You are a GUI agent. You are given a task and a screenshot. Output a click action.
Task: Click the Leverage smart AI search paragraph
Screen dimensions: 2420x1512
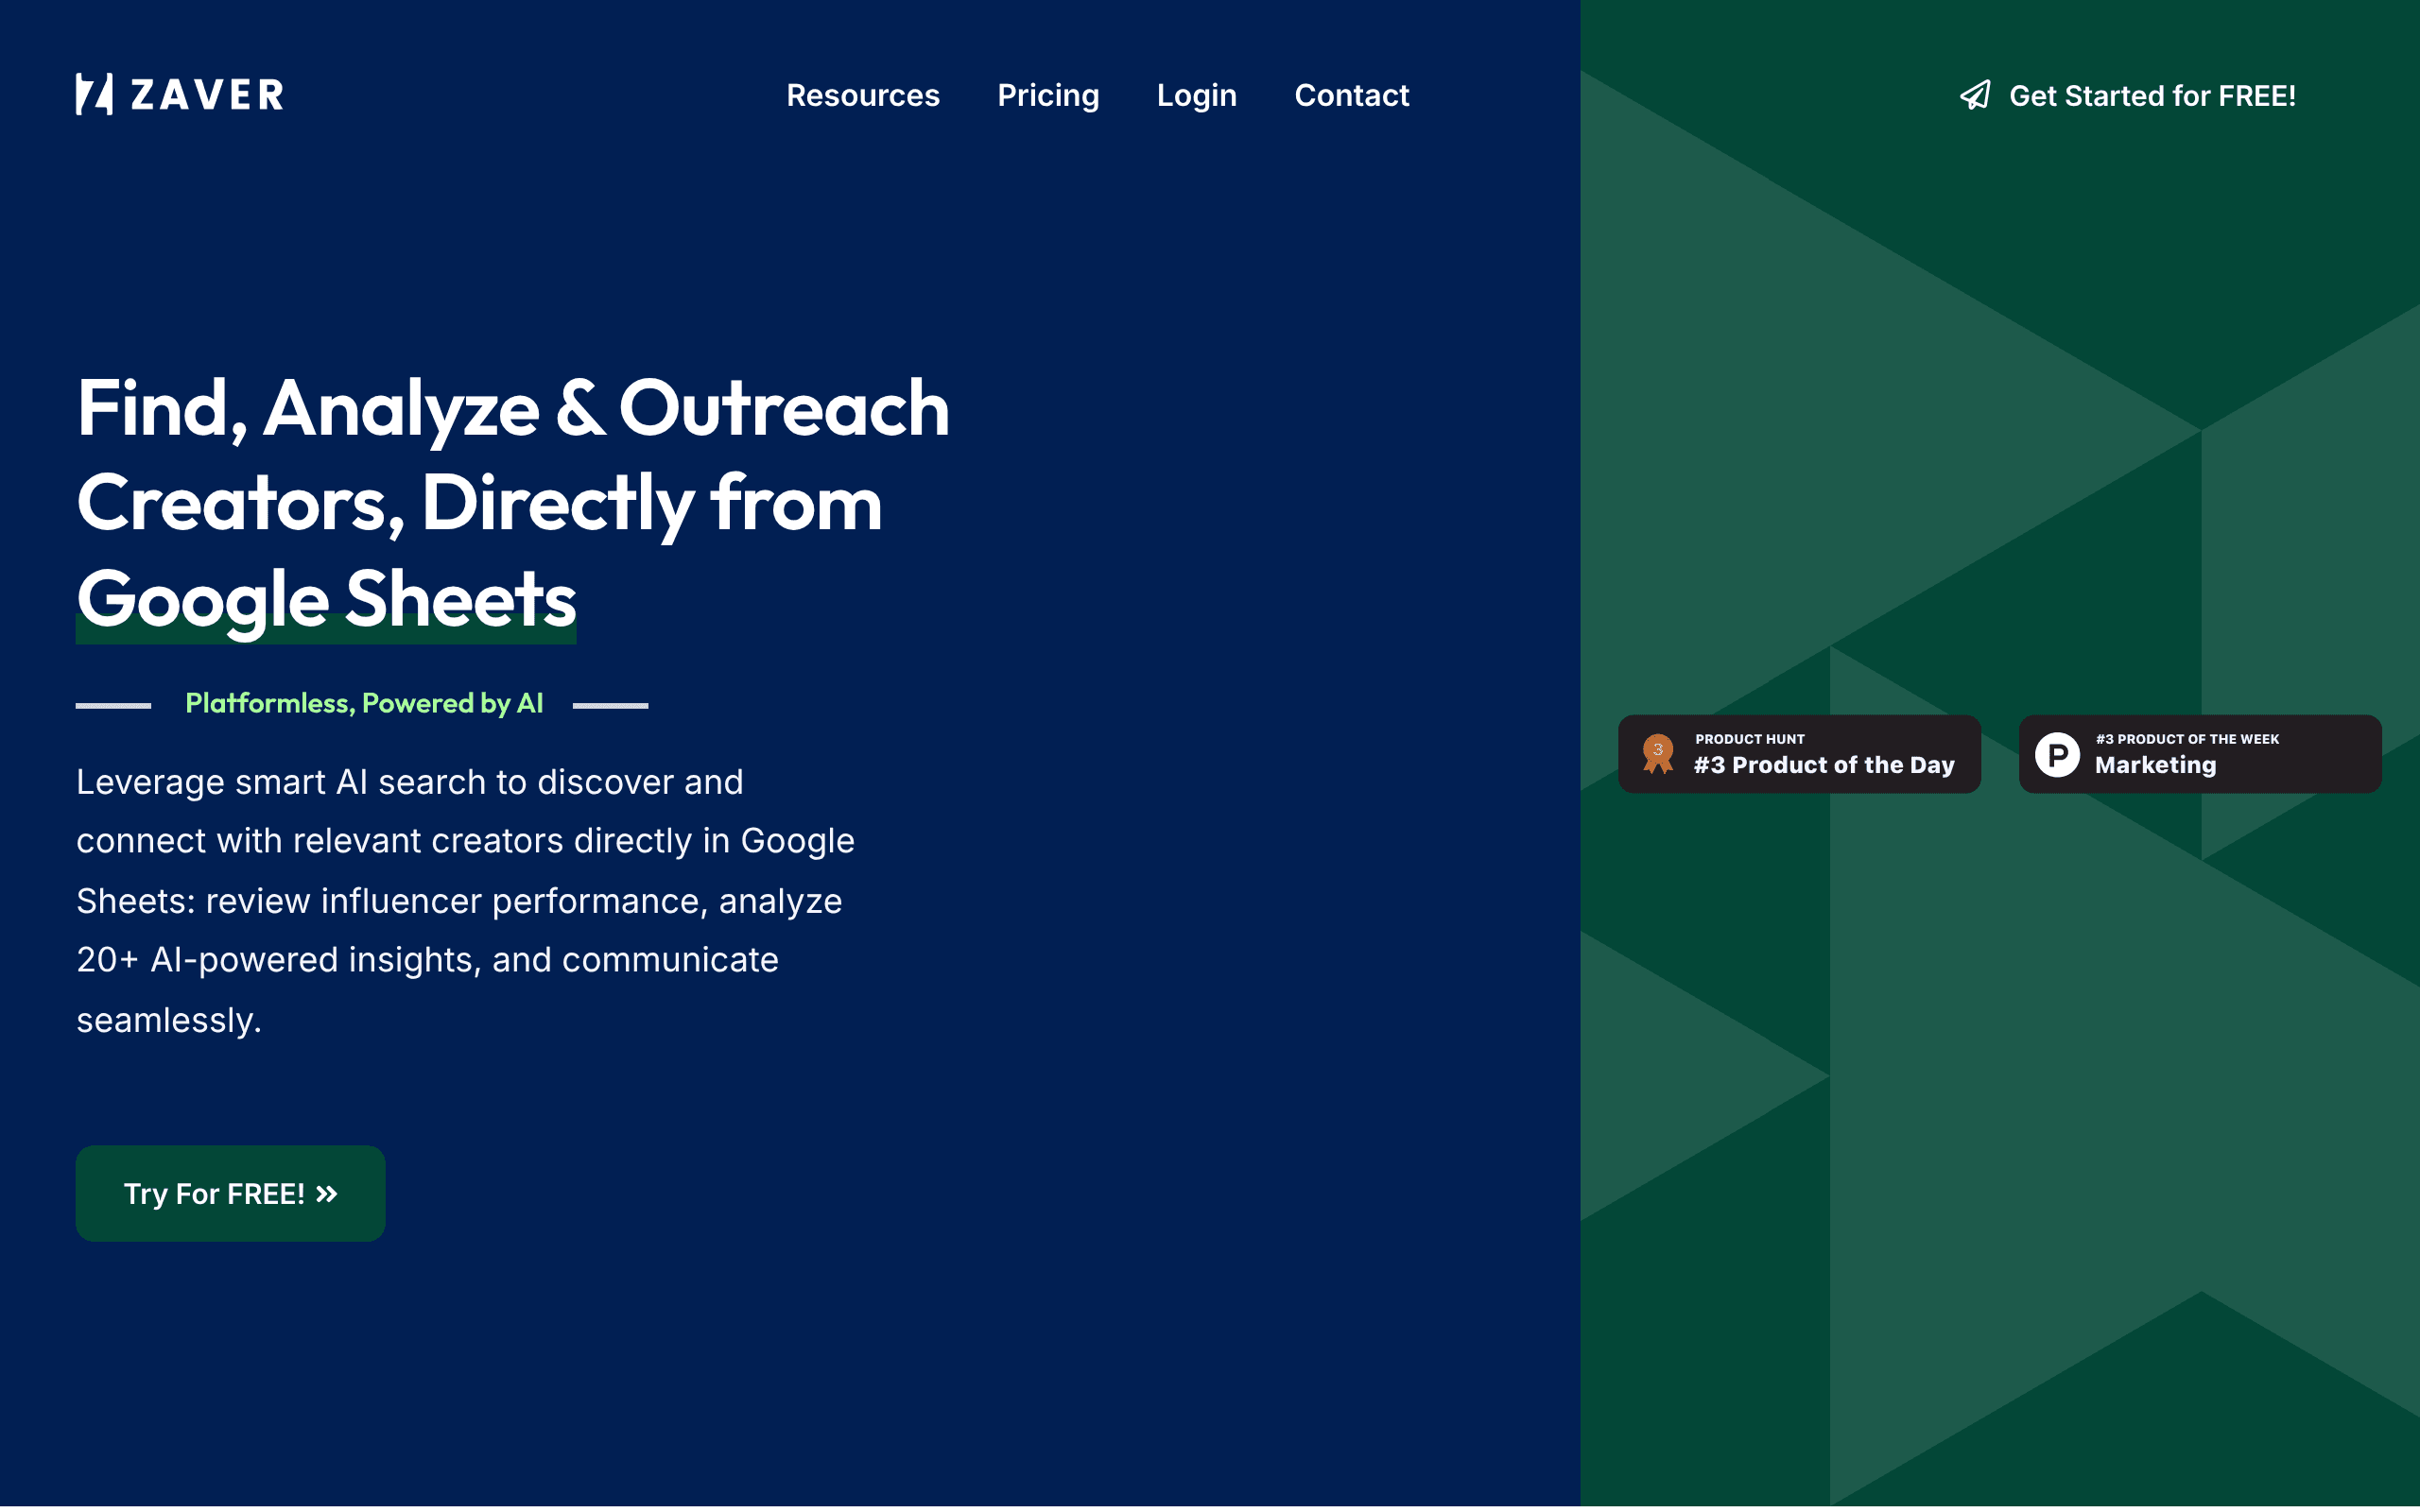[465, 900]
